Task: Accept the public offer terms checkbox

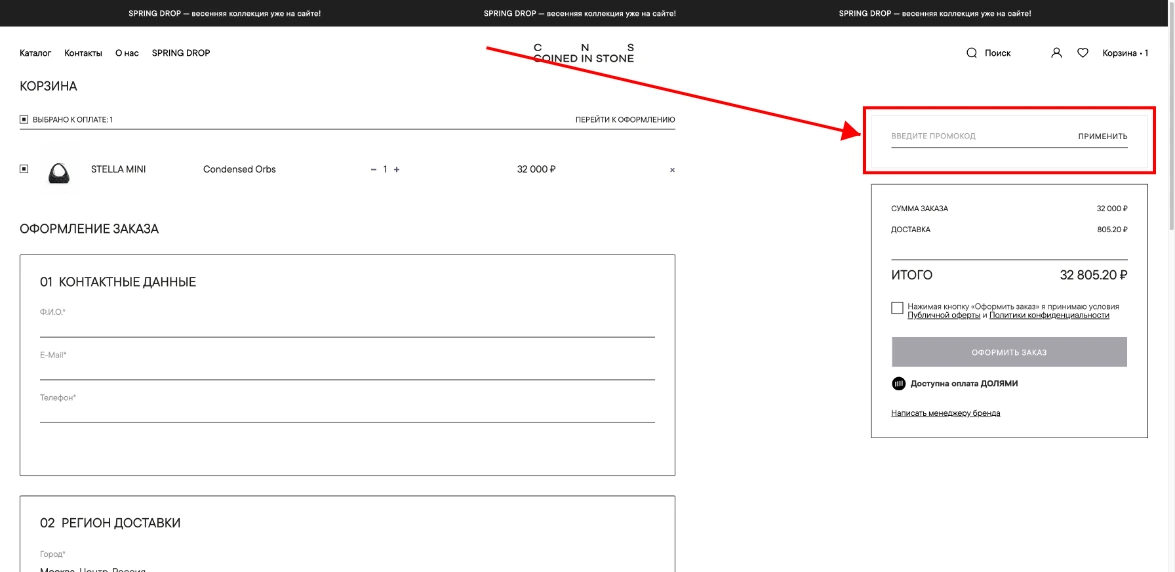Action: click(897, 308)
